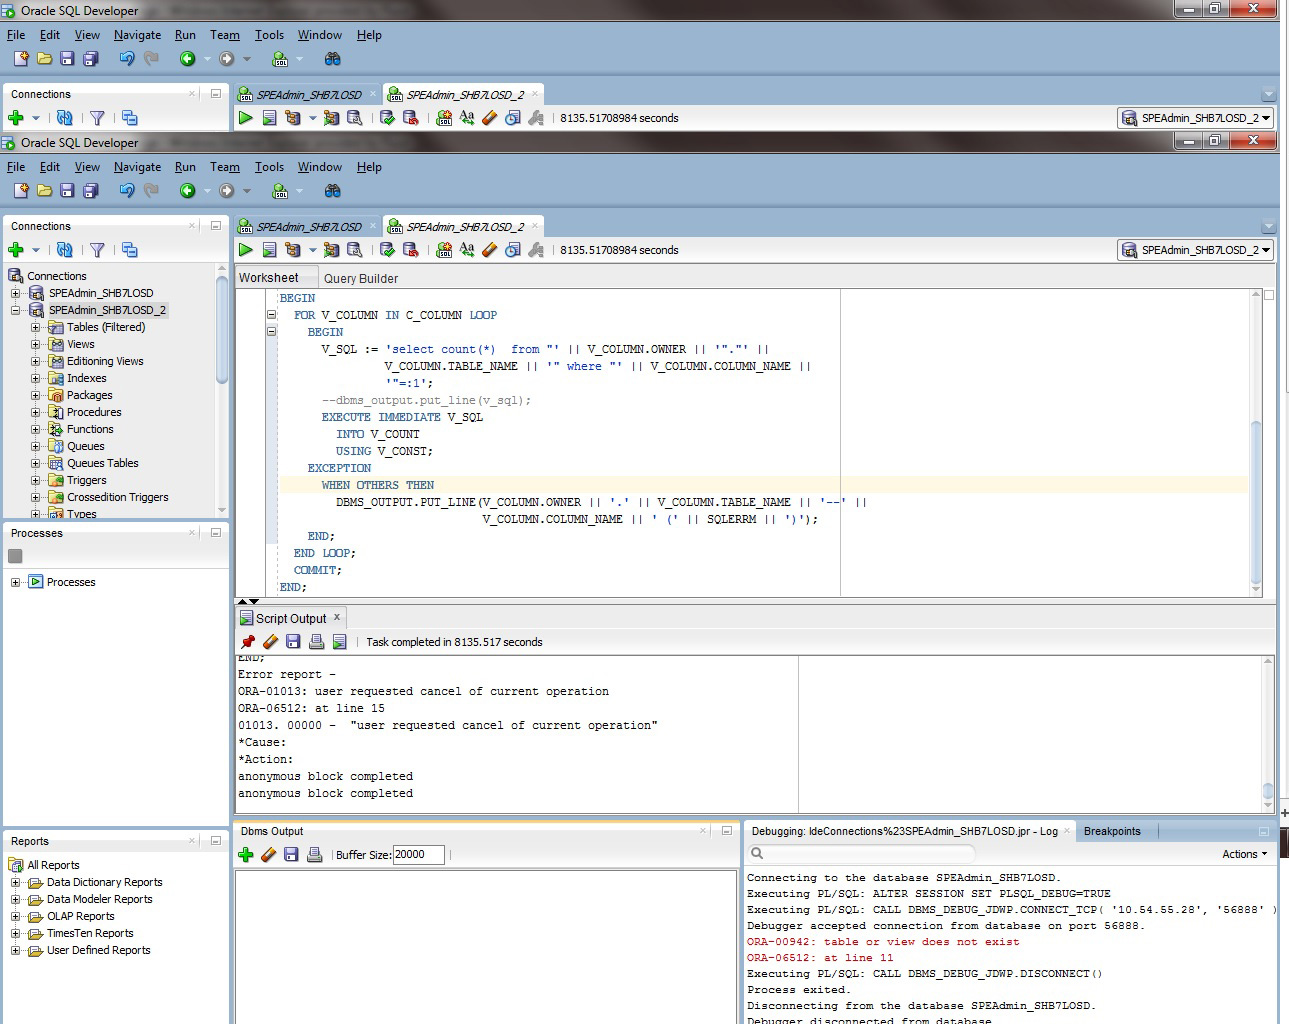
Task: Click the grey stop button in the Processes panel
Action: pos(15,556)
